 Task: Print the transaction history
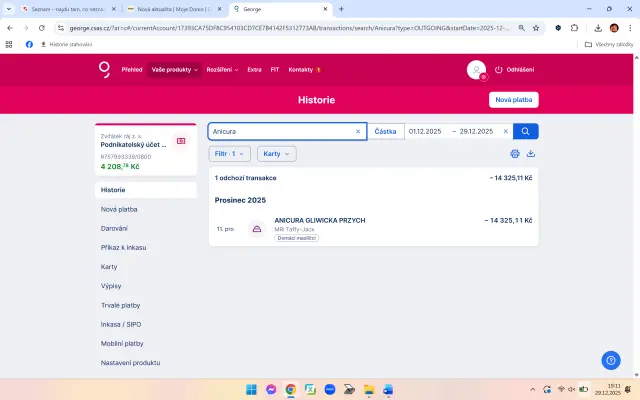point(515,154)
